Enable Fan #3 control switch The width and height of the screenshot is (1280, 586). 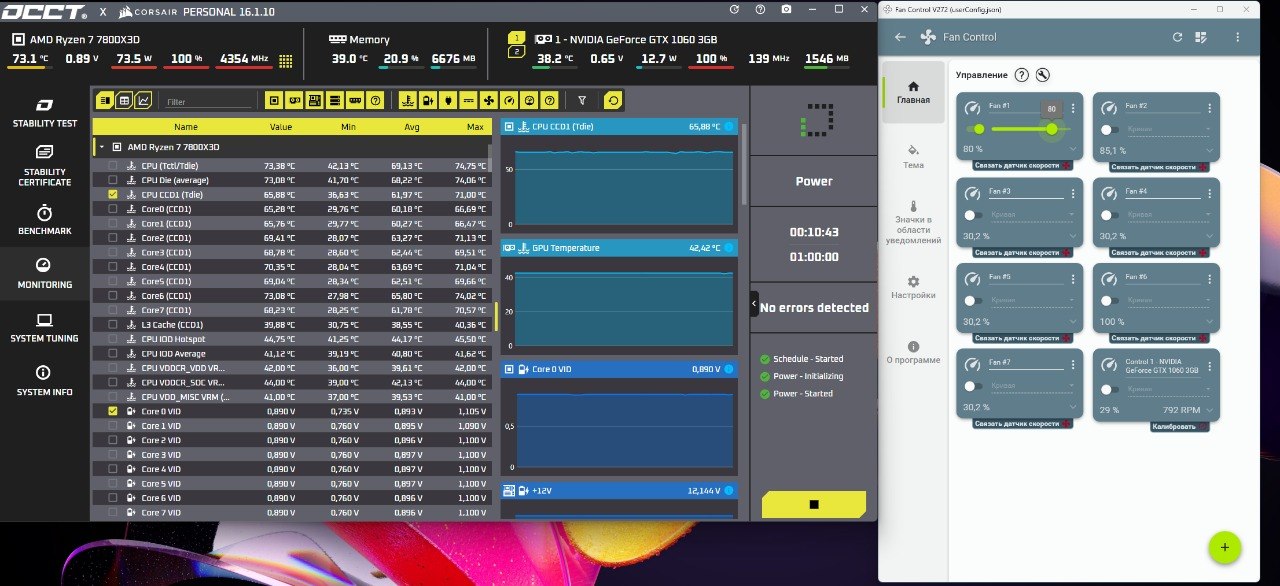pos(974,215)
